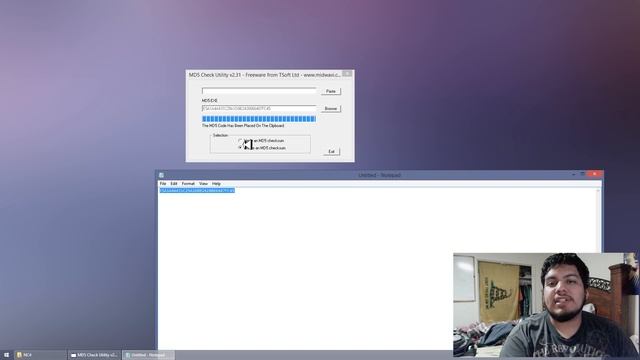Click the Browse button in MD5 Check Utility

tap(331, 109)
